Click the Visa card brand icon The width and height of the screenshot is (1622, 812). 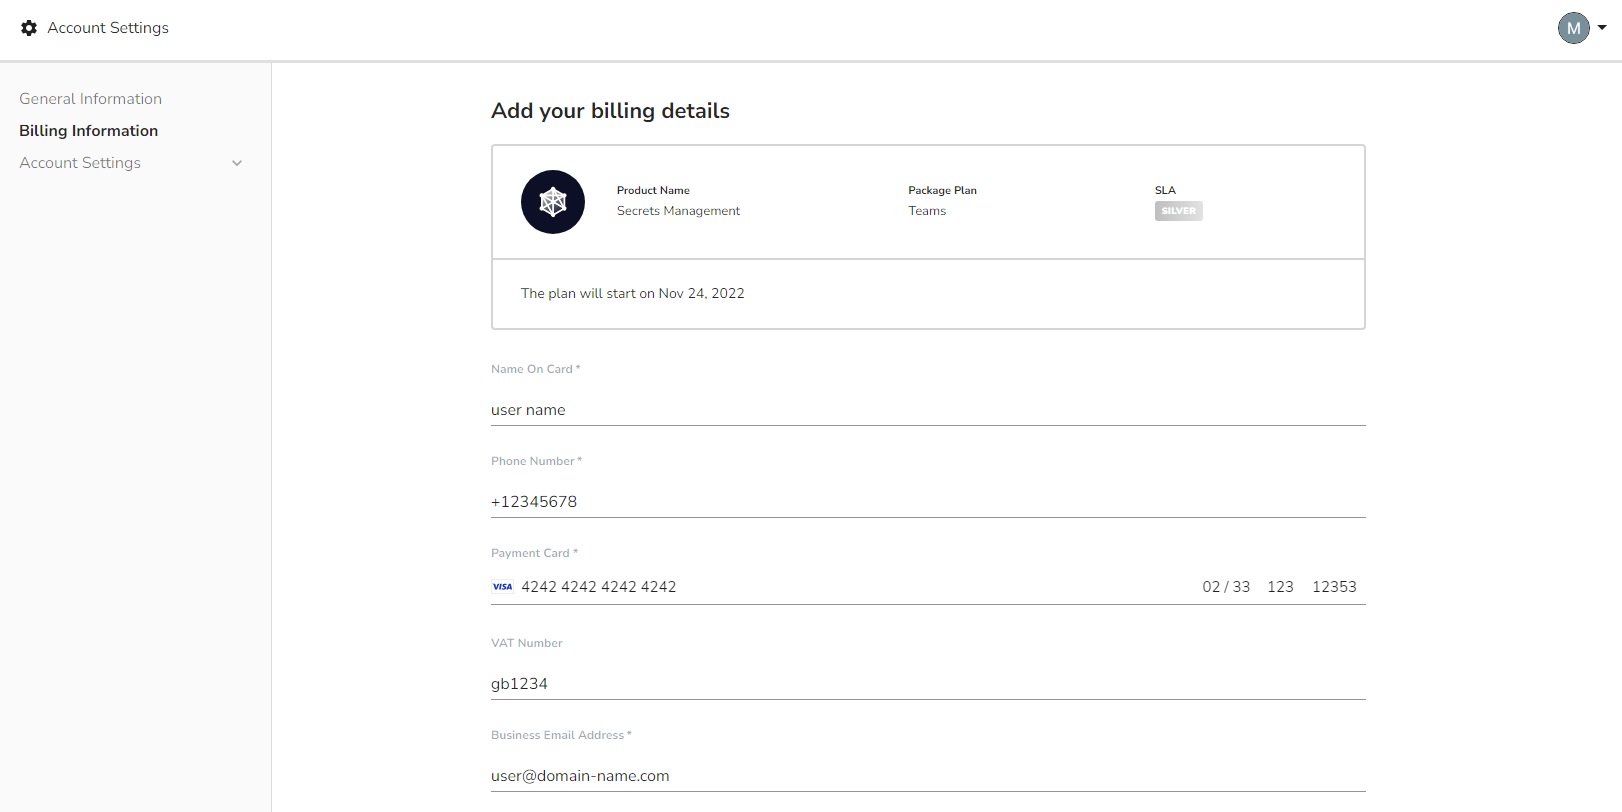(x=502, y=587)
